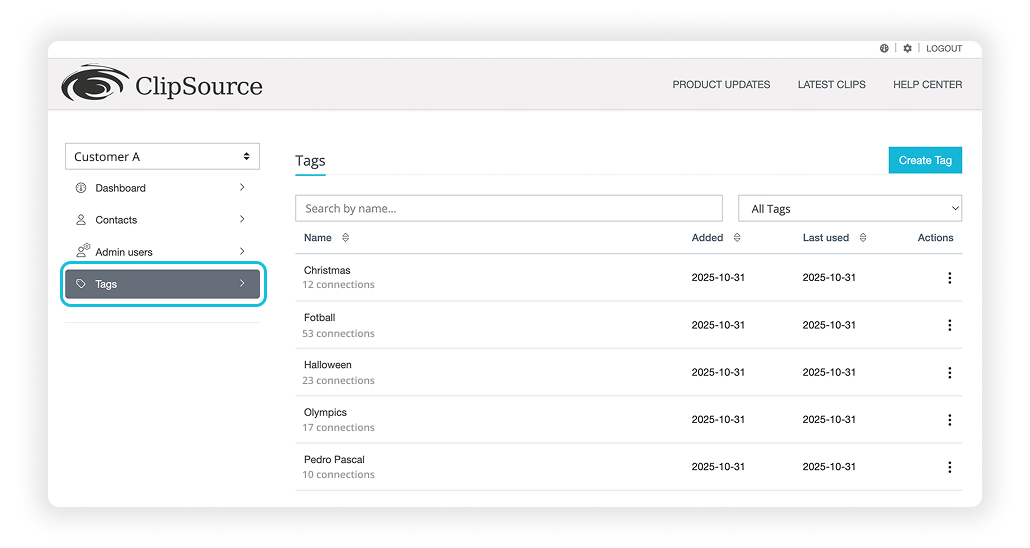This screenshot has width=1030, height=548.
Task: Open actions menu for Halloween tag
Action: (x=949, y=373)
